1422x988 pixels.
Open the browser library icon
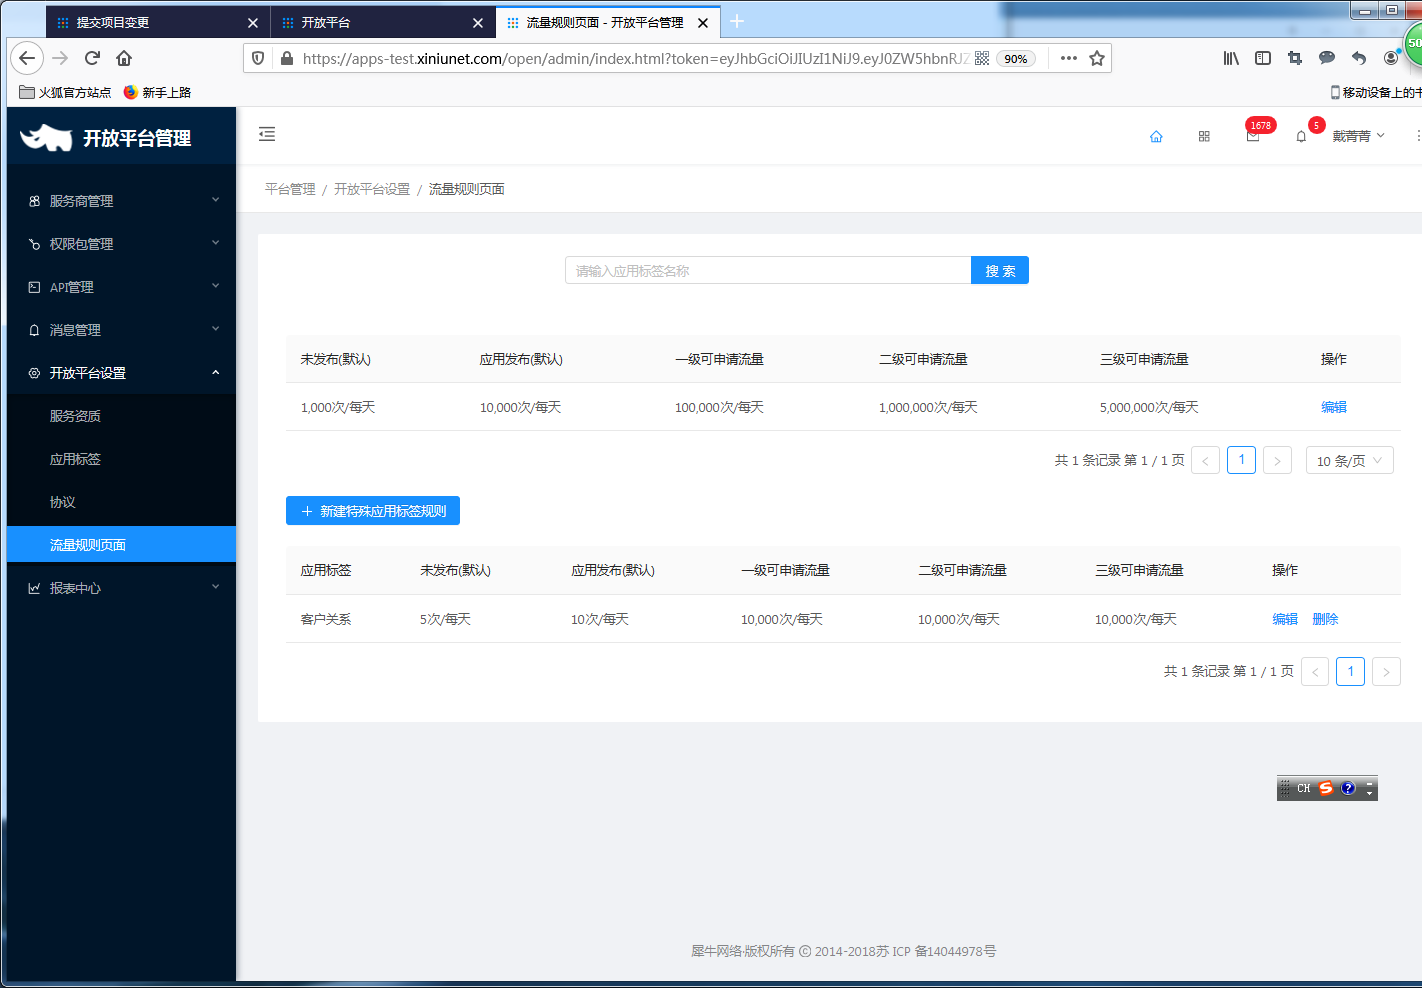(x=1231, y=58)
